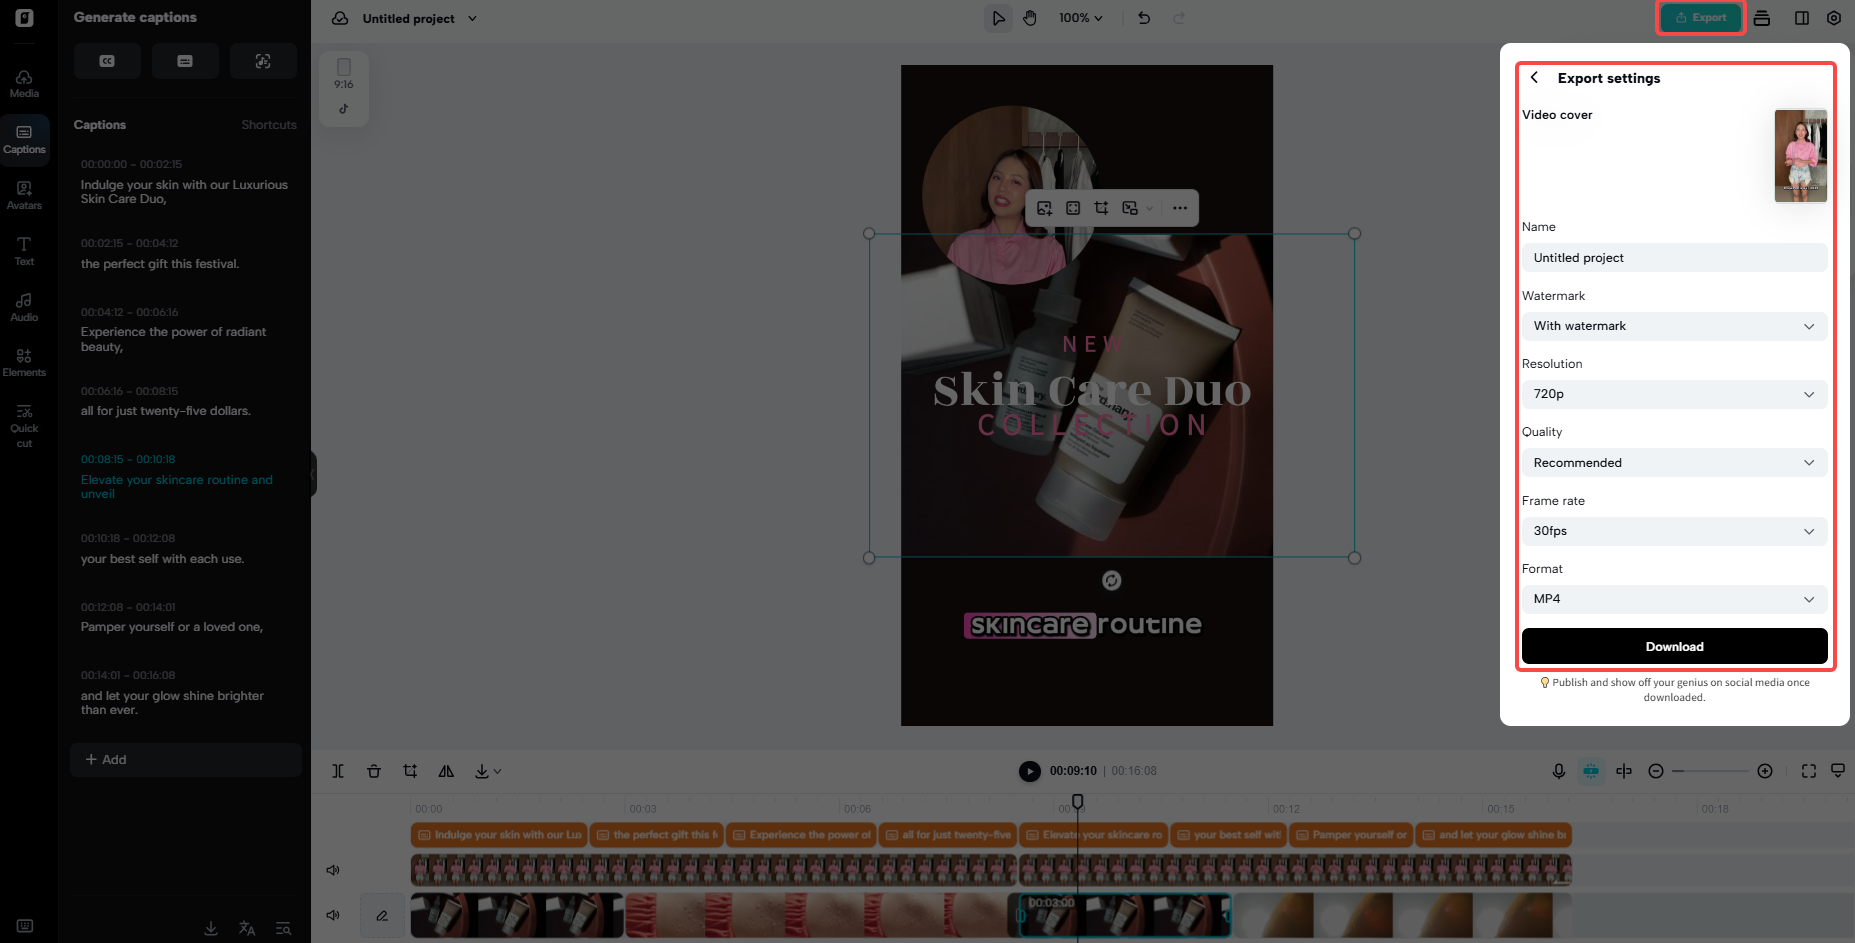Toggle the hand pan tool in the top bar
1855x943 pixels.
click(x=1030, y=17)
